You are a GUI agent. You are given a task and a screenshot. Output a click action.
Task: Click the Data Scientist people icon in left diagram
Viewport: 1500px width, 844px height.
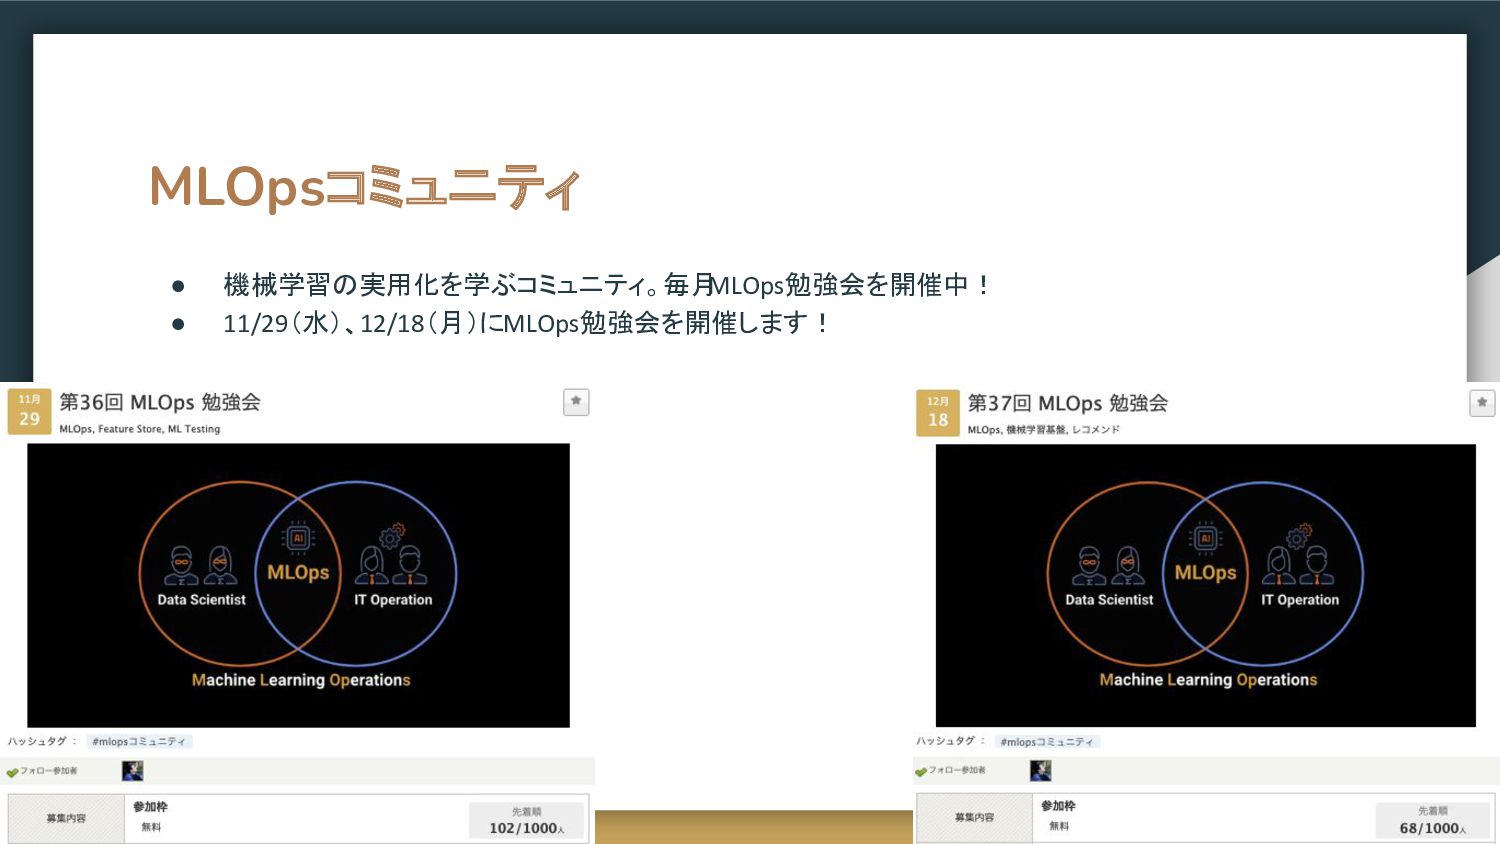pos(201,566)
